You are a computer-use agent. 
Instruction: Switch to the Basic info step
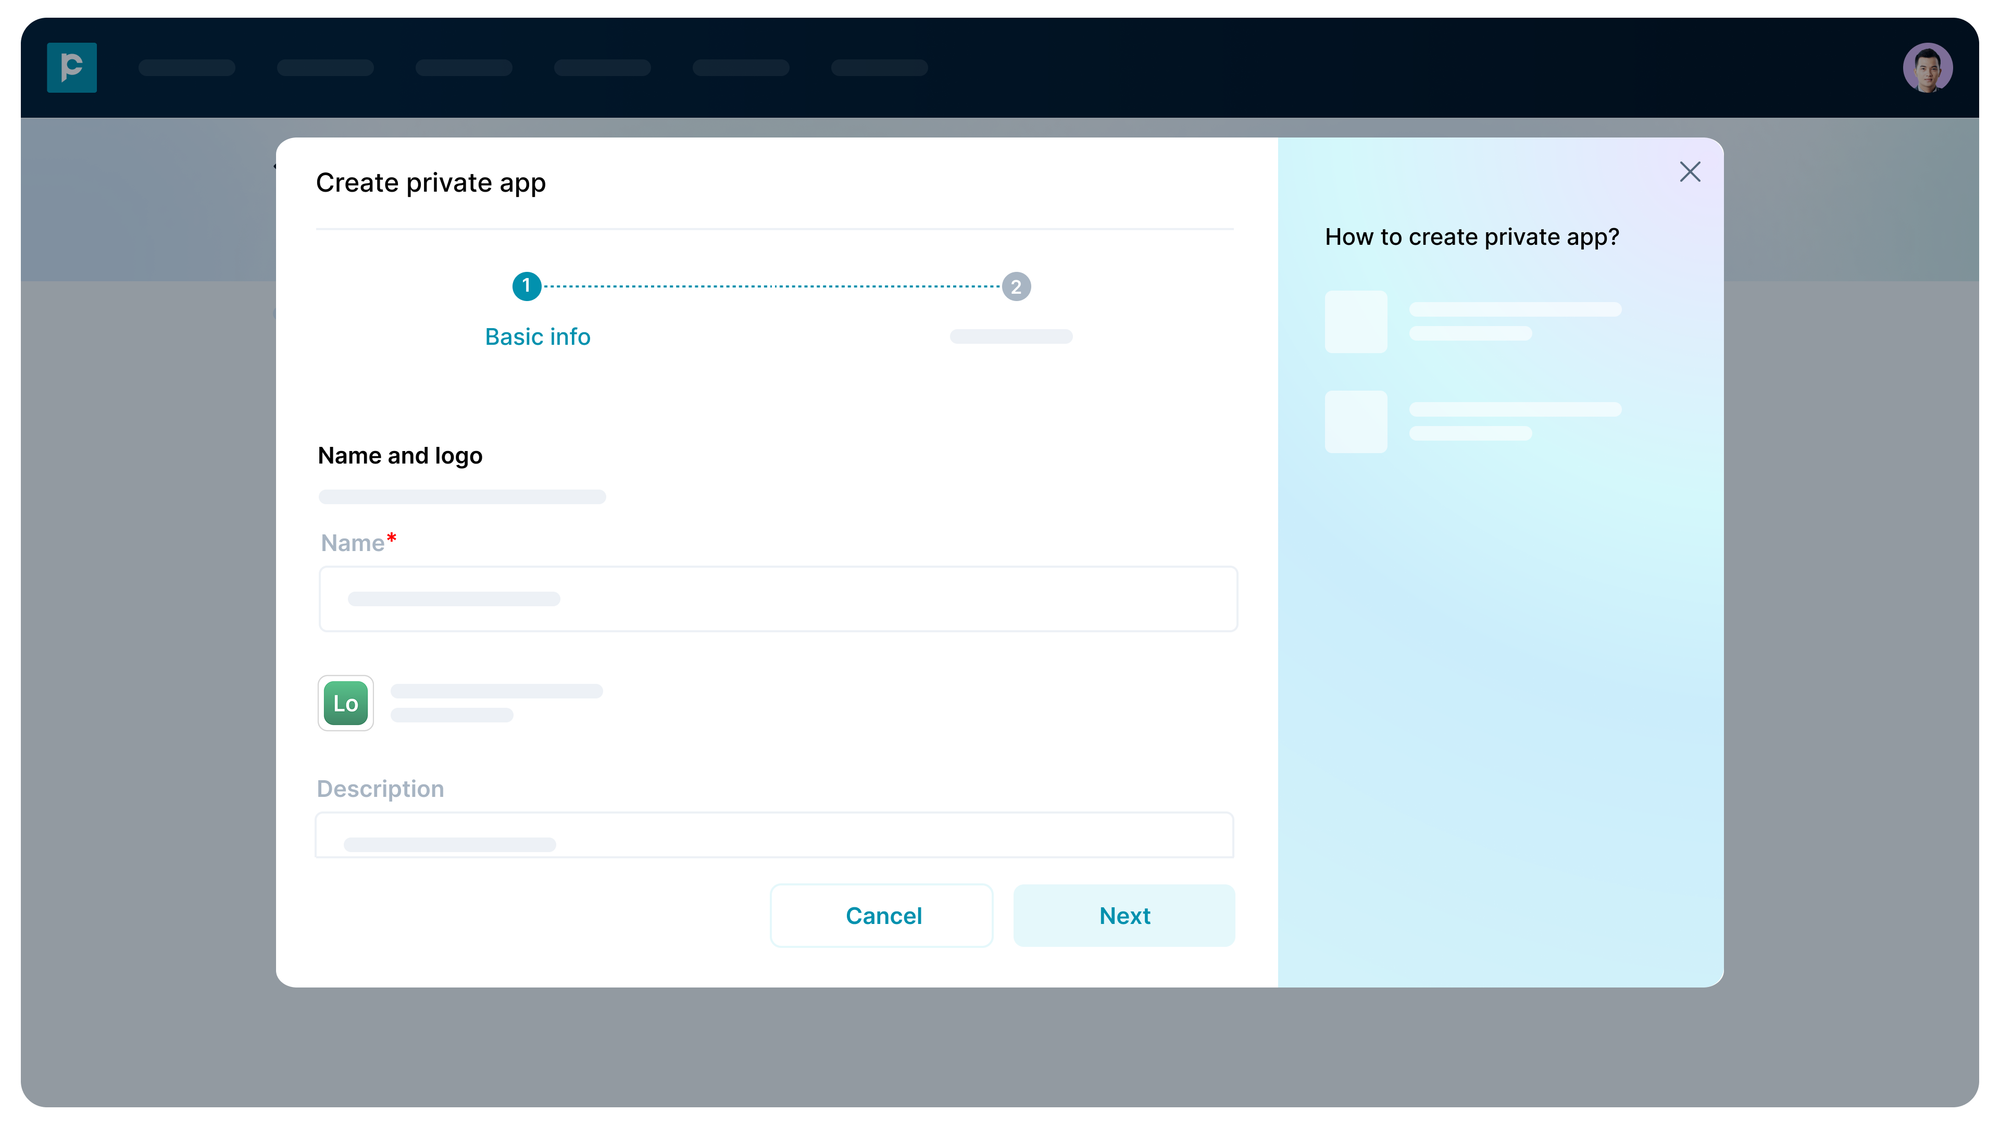click(x=537, y=336)
